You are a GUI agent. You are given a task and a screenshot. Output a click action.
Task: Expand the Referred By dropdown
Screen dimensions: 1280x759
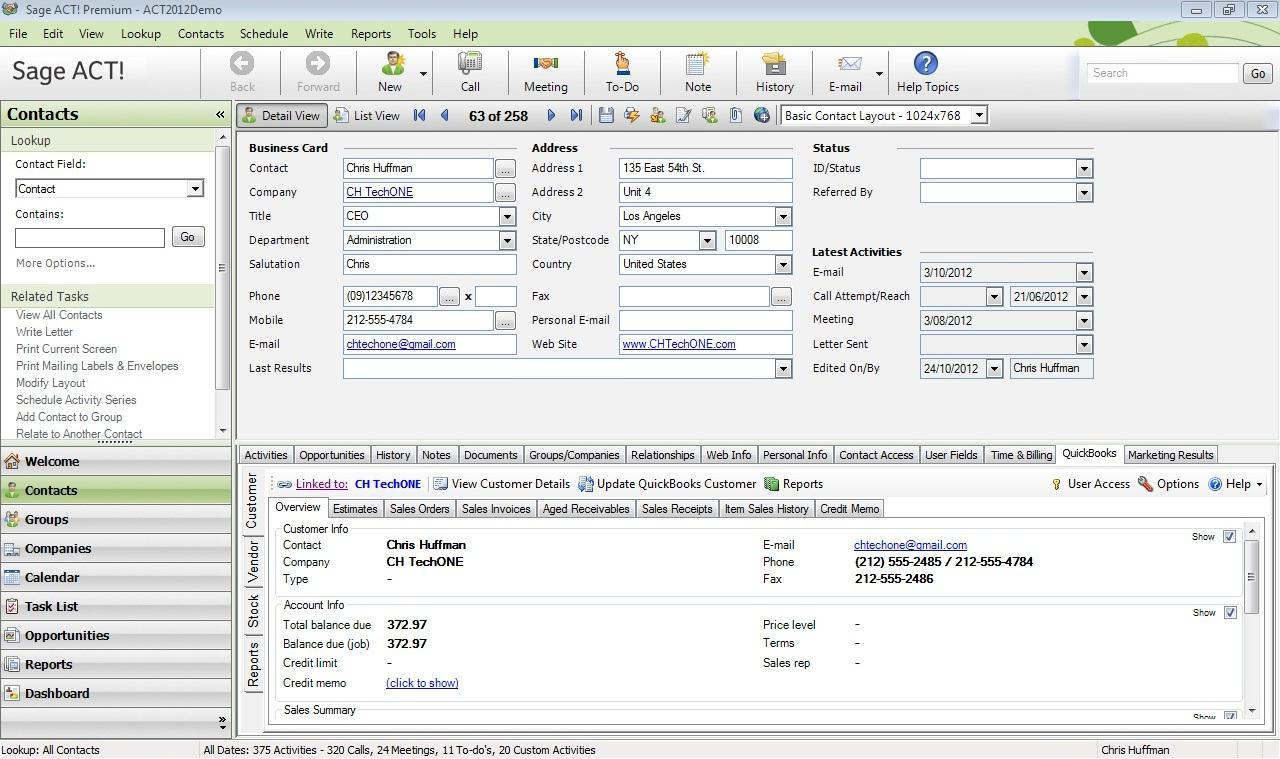coord(1084,192)
